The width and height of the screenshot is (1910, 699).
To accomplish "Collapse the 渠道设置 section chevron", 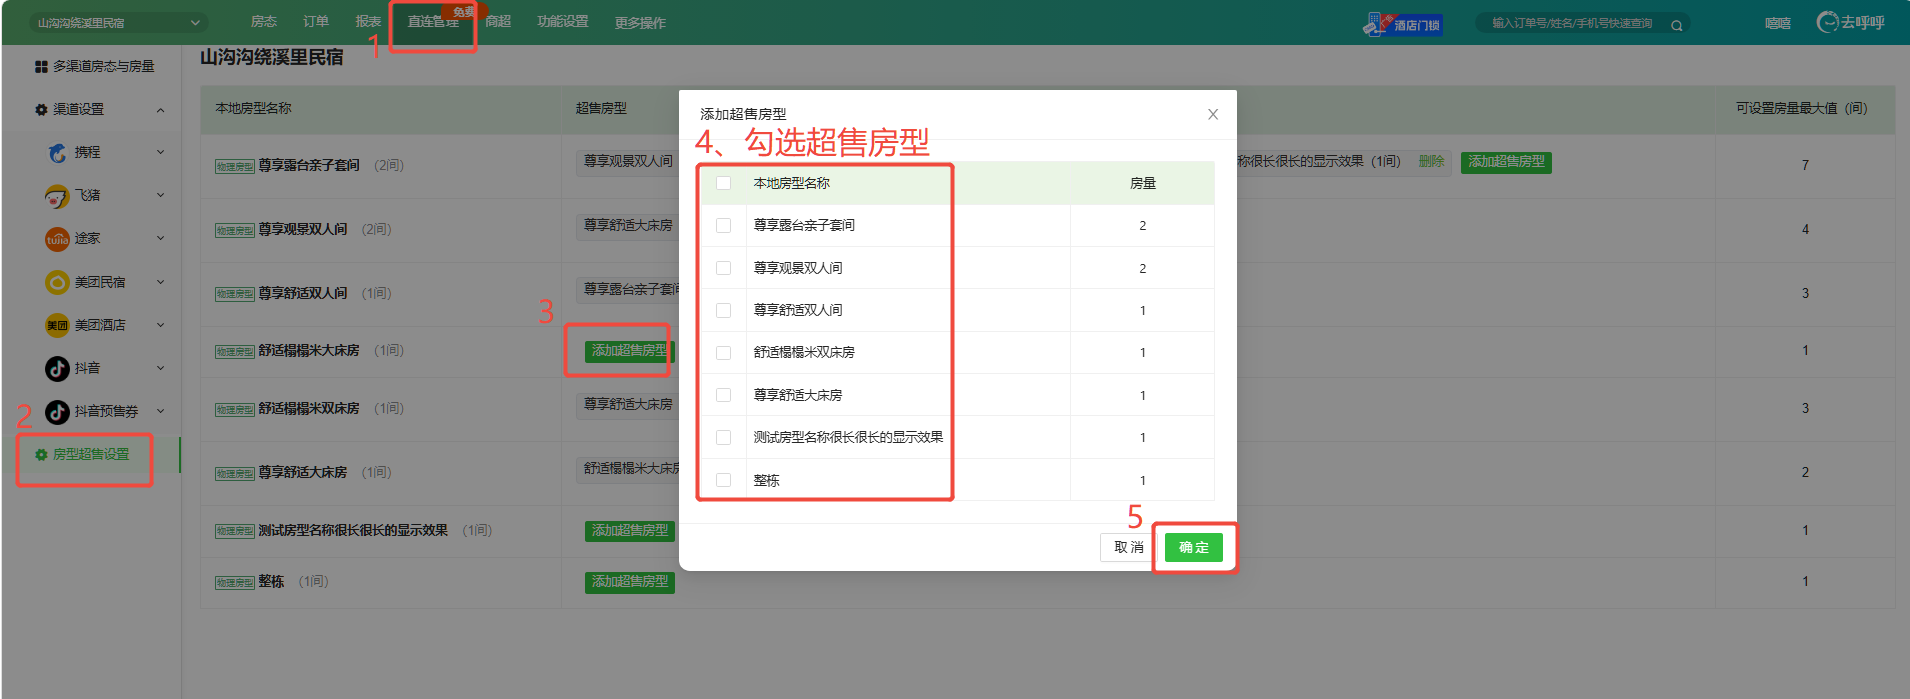I will [161, 110].
